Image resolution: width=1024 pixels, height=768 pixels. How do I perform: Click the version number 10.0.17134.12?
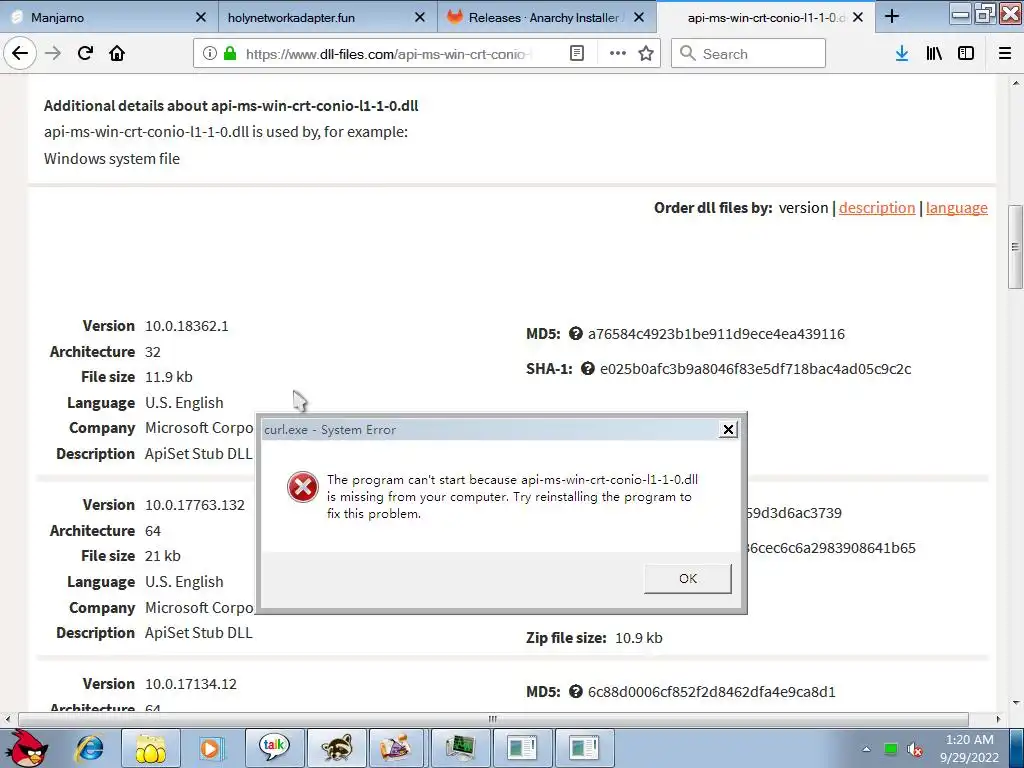191,684
